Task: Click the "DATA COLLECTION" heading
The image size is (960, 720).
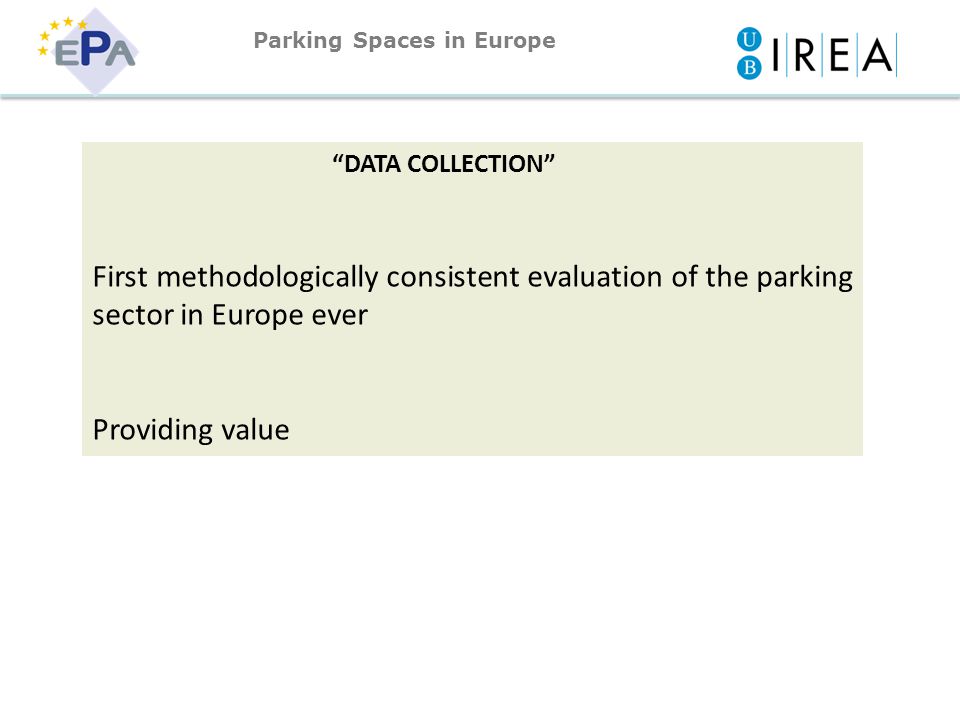Action: (x=443, y=163)
